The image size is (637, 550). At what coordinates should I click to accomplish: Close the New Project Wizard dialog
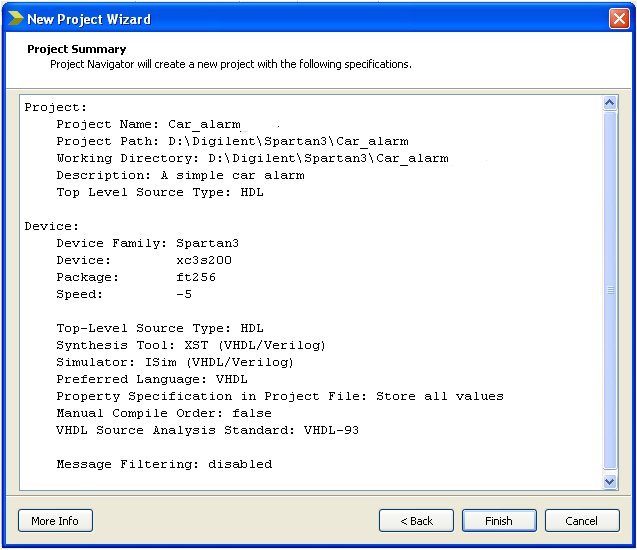pos(619,18)
